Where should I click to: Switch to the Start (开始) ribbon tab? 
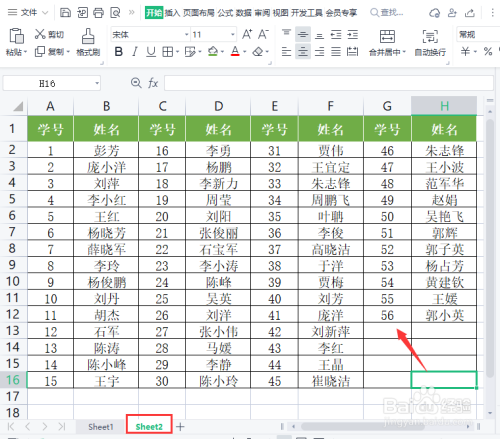tap(154, 13)
